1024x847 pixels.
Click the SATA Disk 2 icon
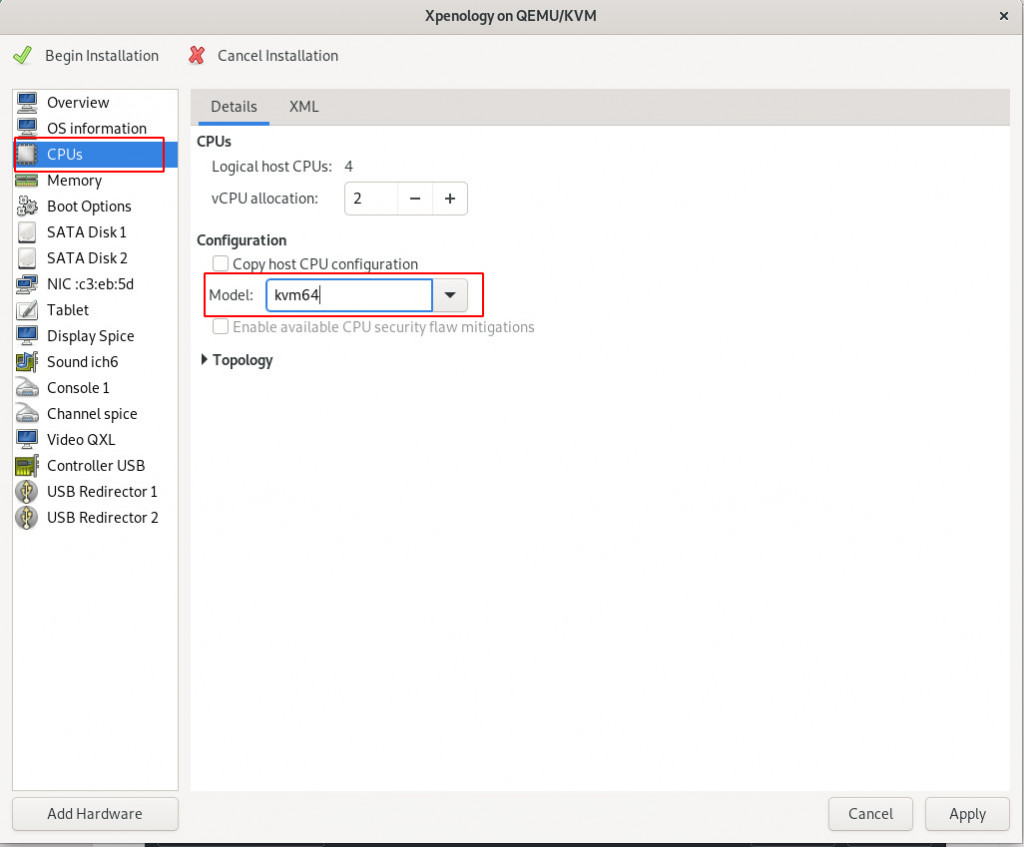pos(27,258)
